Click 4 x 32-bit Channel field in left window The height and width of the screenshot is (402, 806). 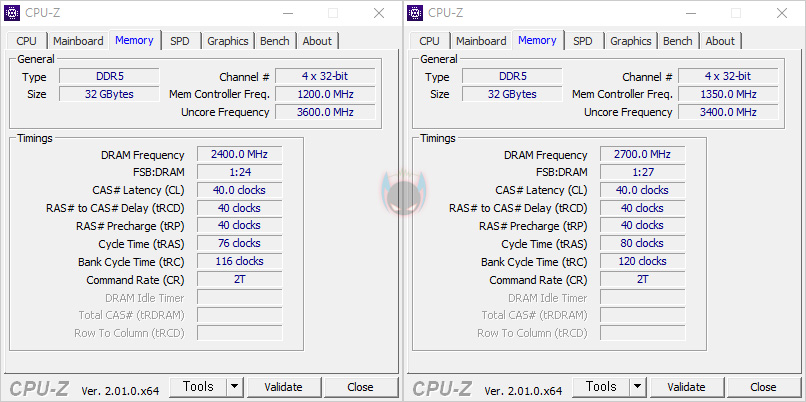325,76
